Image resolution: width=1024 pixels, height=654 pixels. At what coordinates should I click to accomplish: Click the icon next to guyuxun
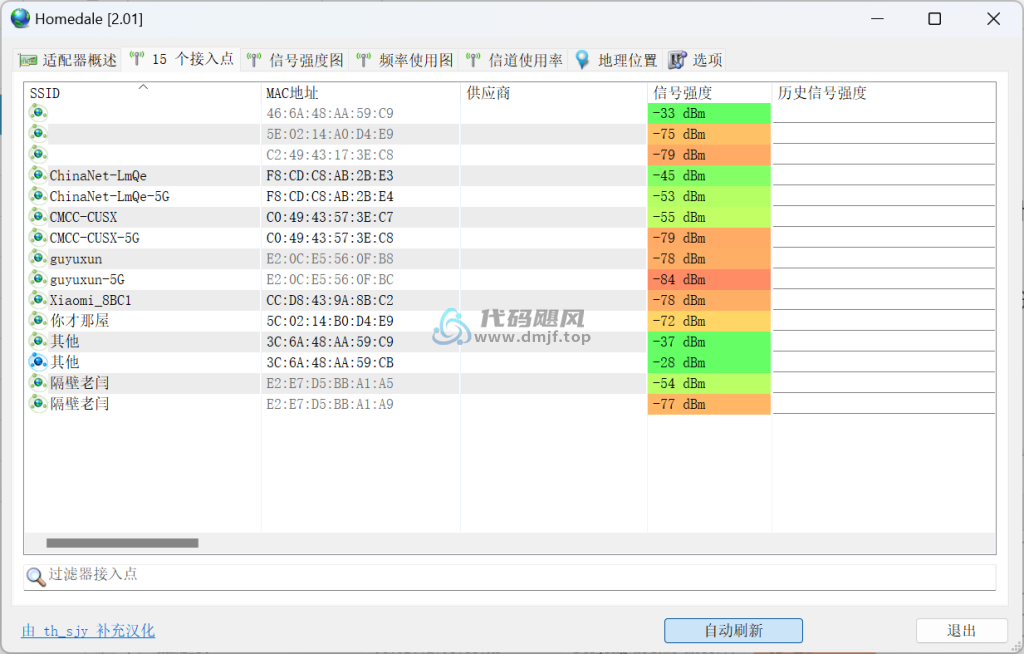click(x=39, y=258)
